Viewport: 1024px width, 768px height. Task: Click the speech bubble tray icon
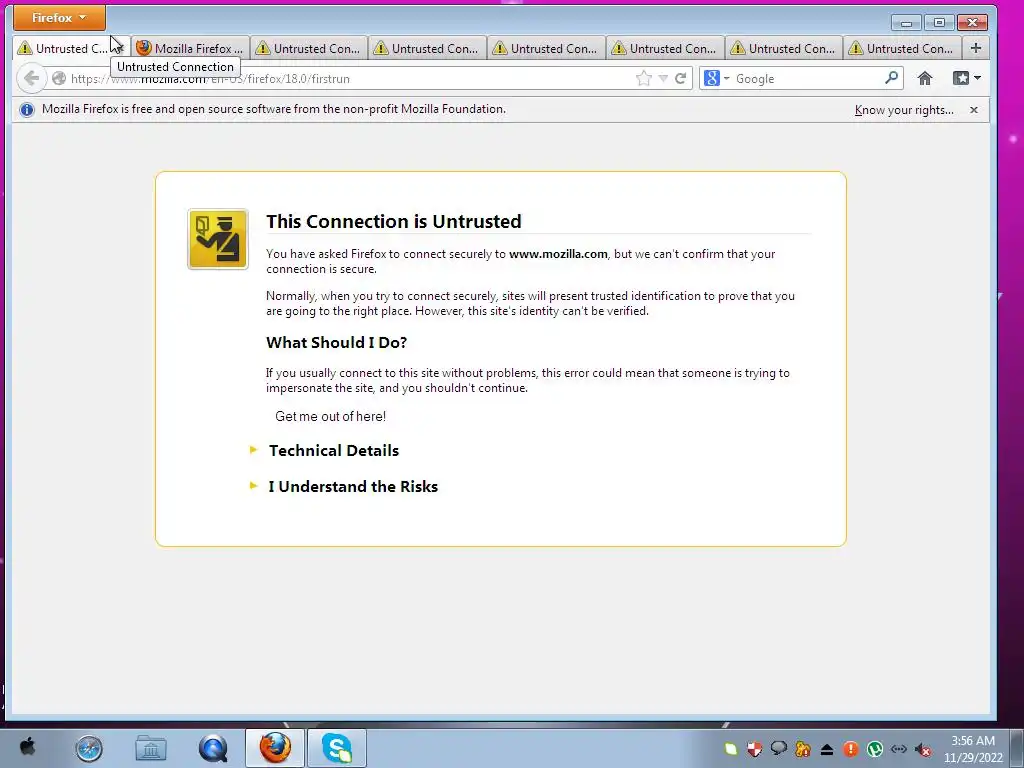[x=778, y=749]
